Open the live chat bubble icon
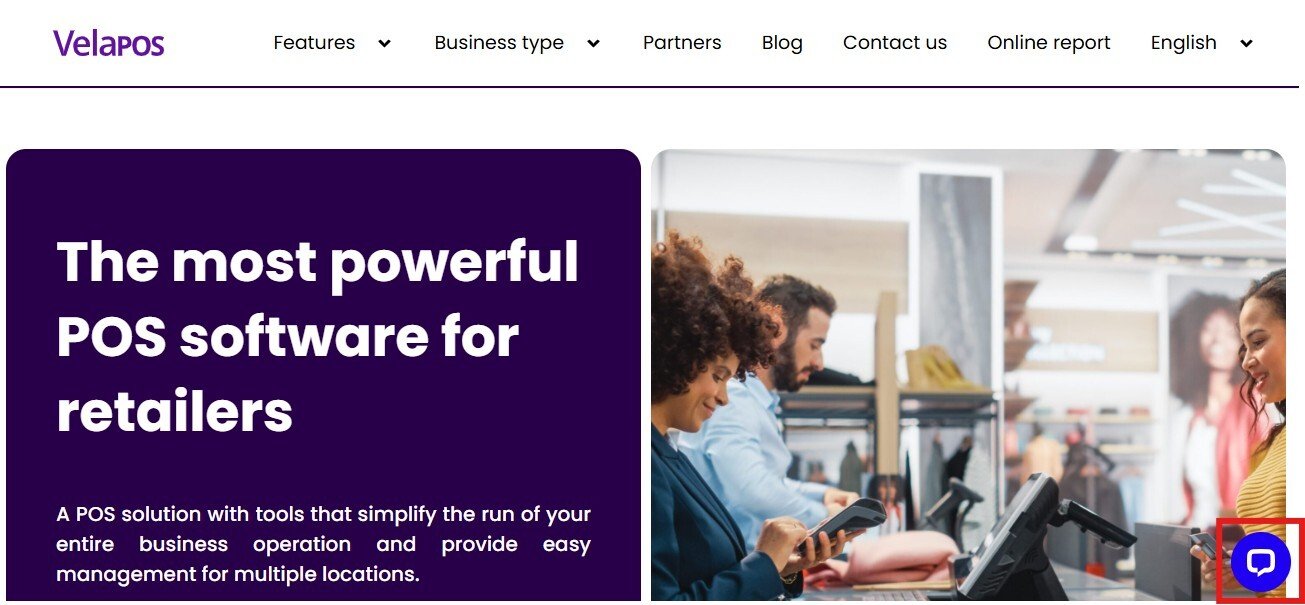Image resolution: width=1305 pixels, height=605 pixels. 1260,562
